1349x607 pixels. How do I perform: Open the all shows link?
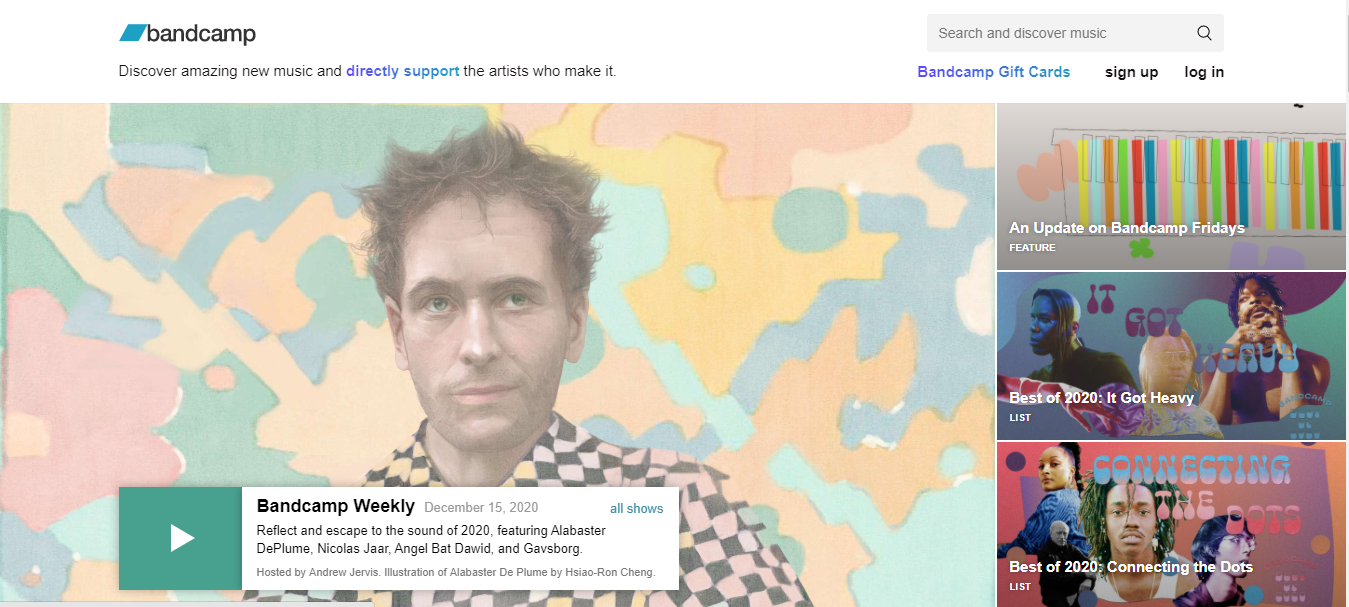point(637,508)
